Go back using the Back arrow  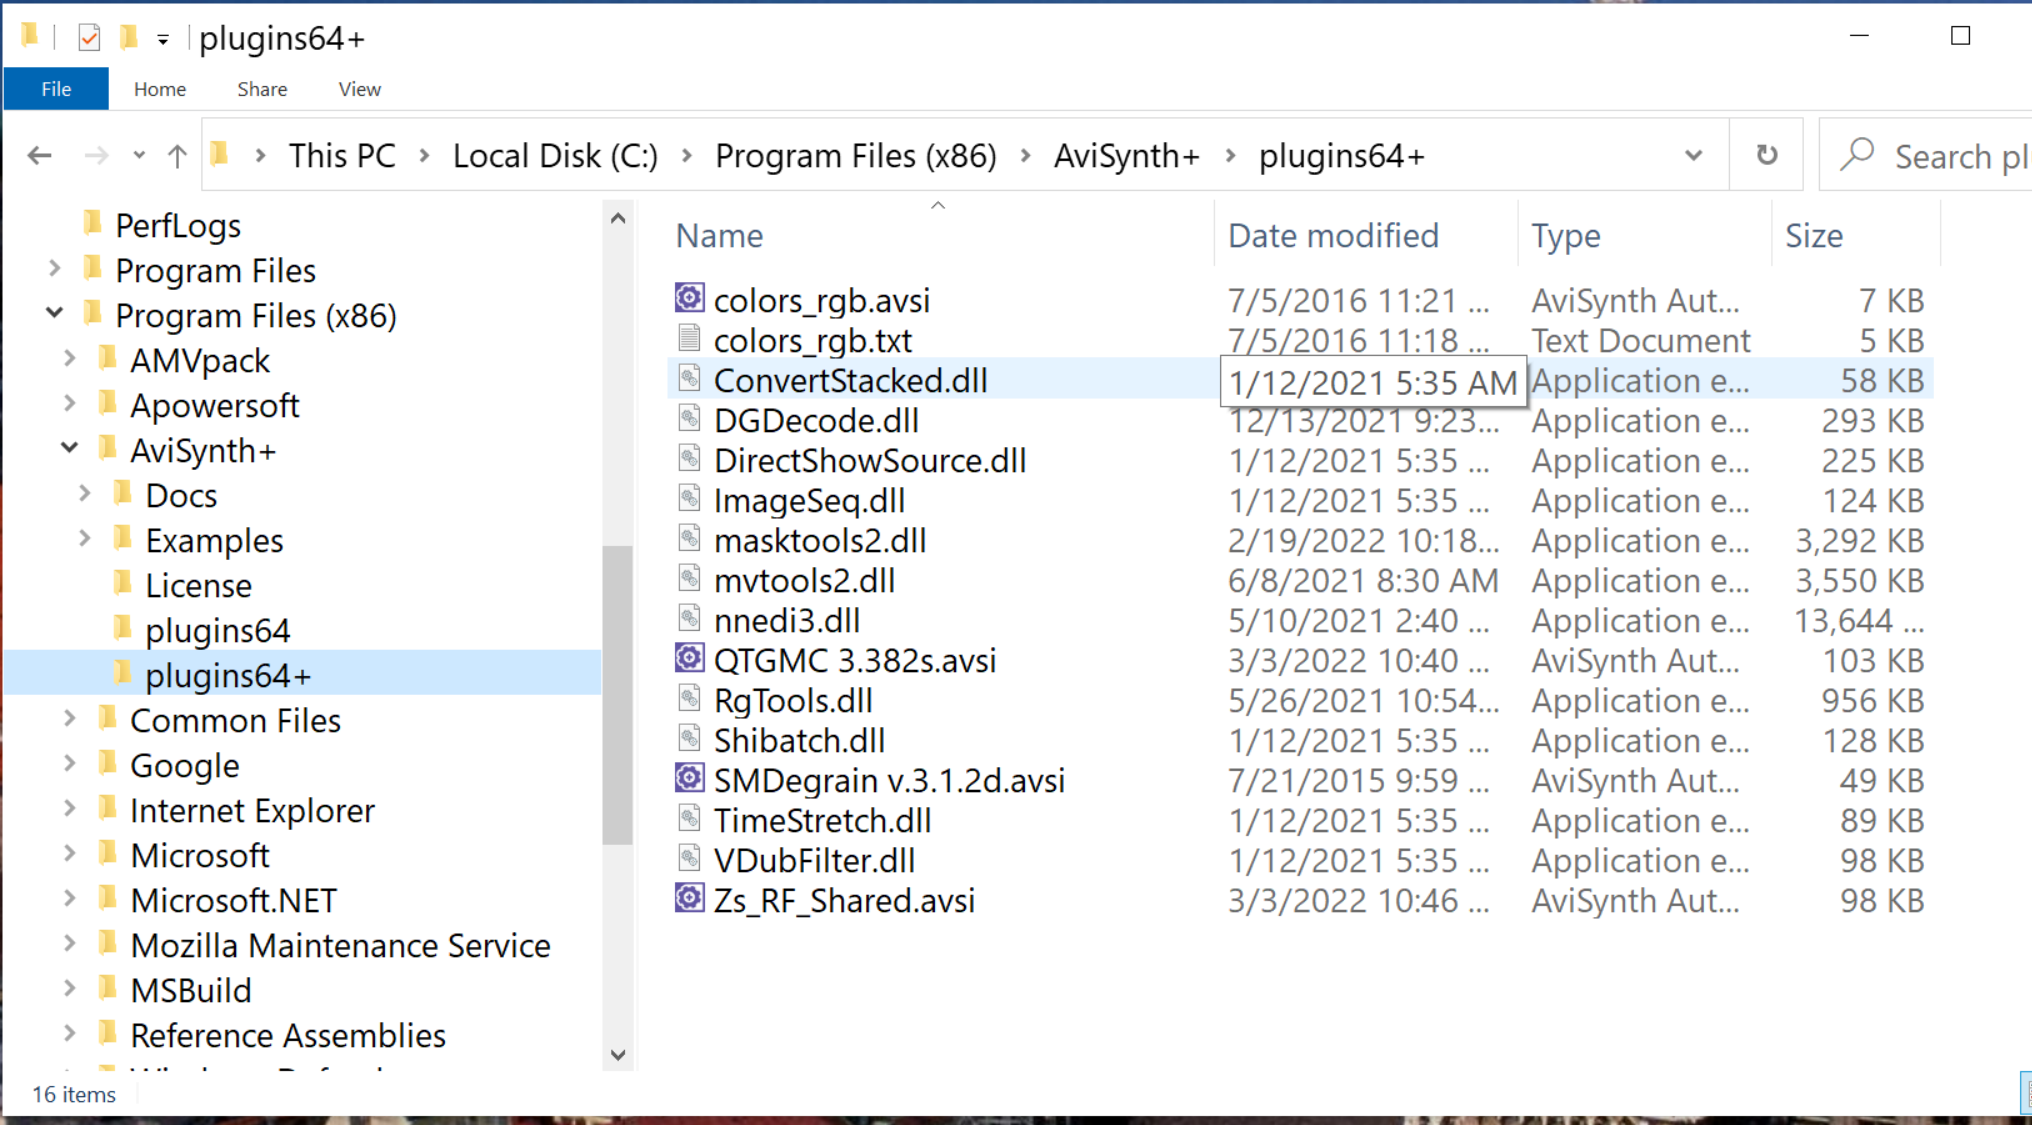click(x=40, y=155)
